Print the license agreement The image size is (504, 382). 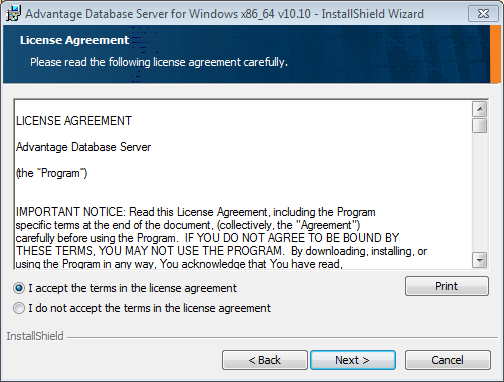pos(447,286)
